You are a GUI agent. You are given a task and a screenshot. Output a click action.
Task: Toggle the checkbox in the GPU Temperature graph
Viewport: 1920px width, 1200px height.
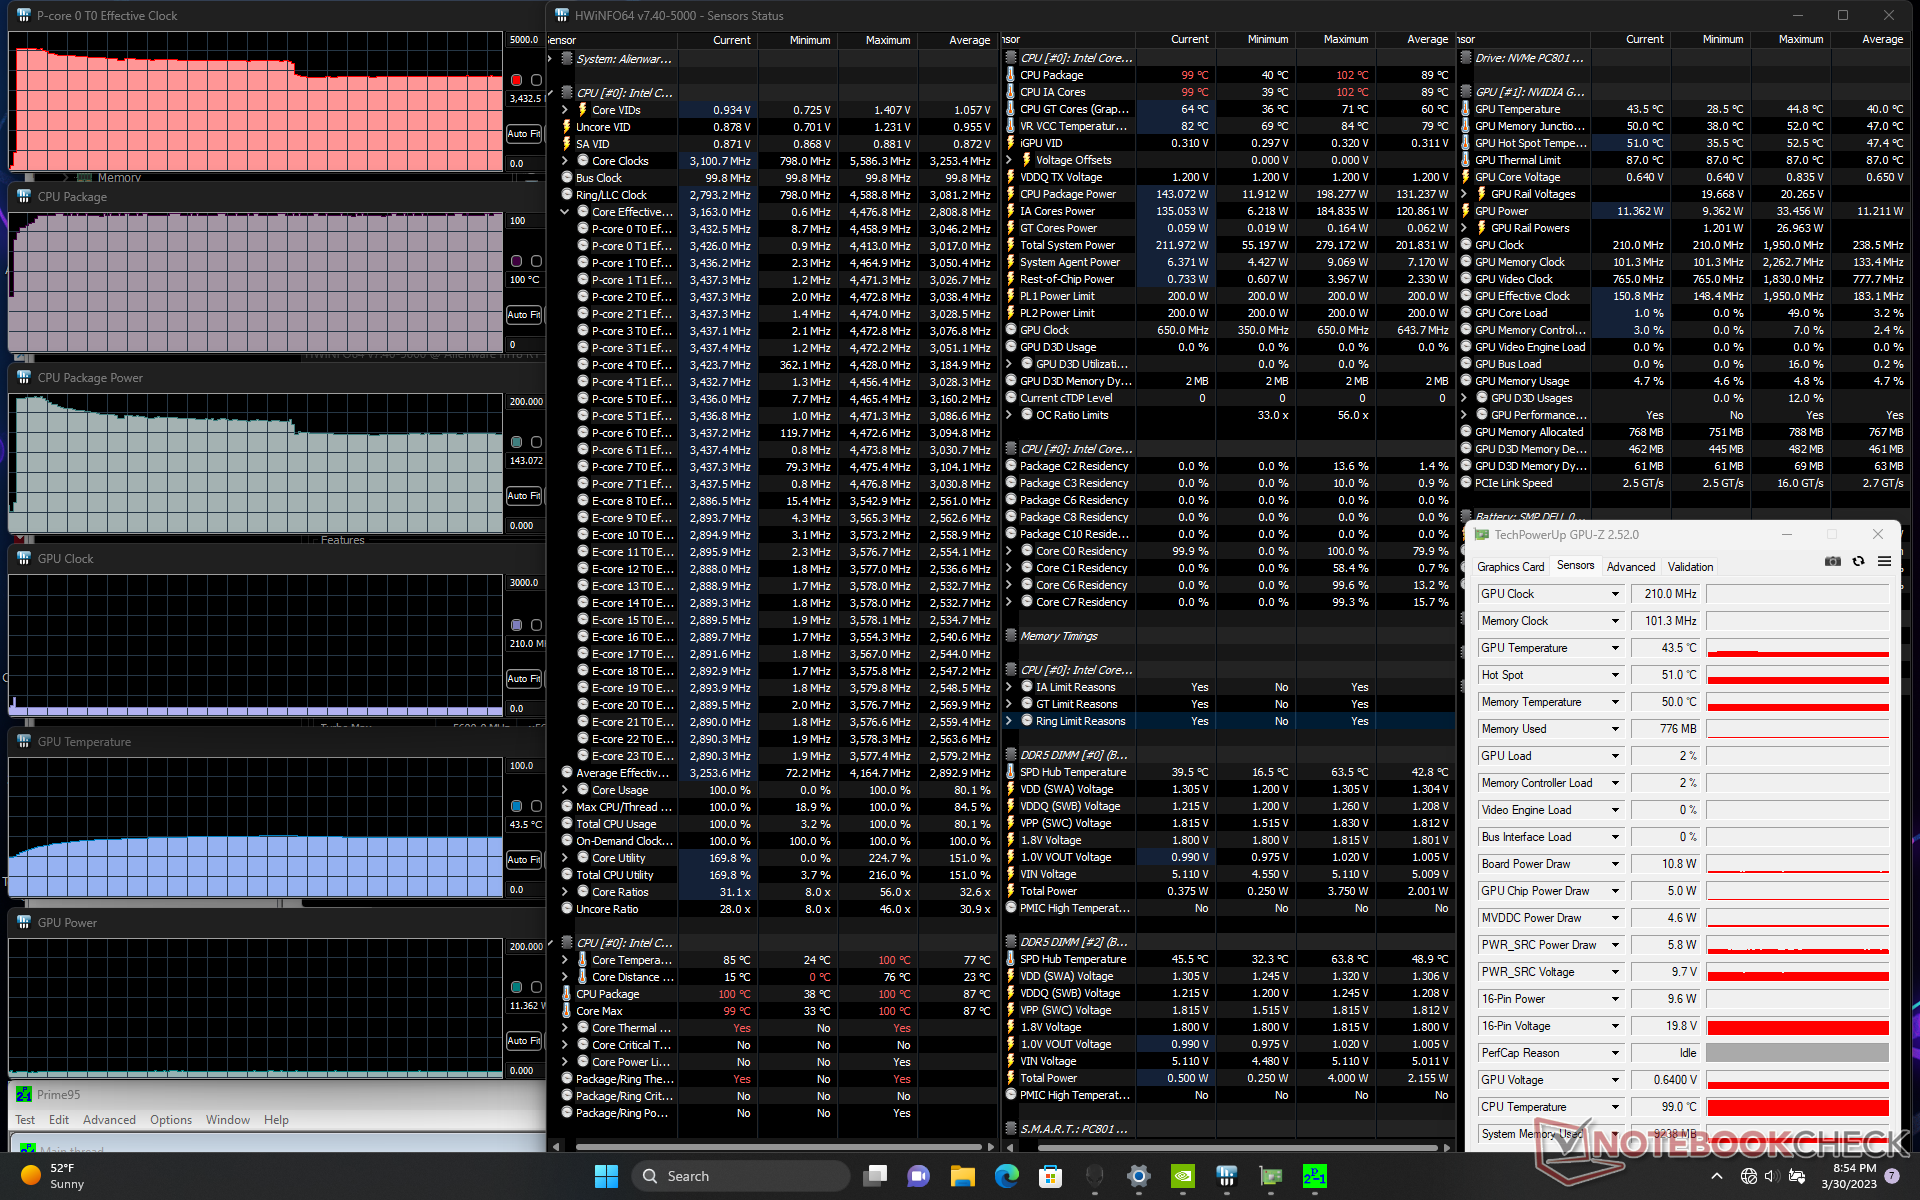point(536,806)
